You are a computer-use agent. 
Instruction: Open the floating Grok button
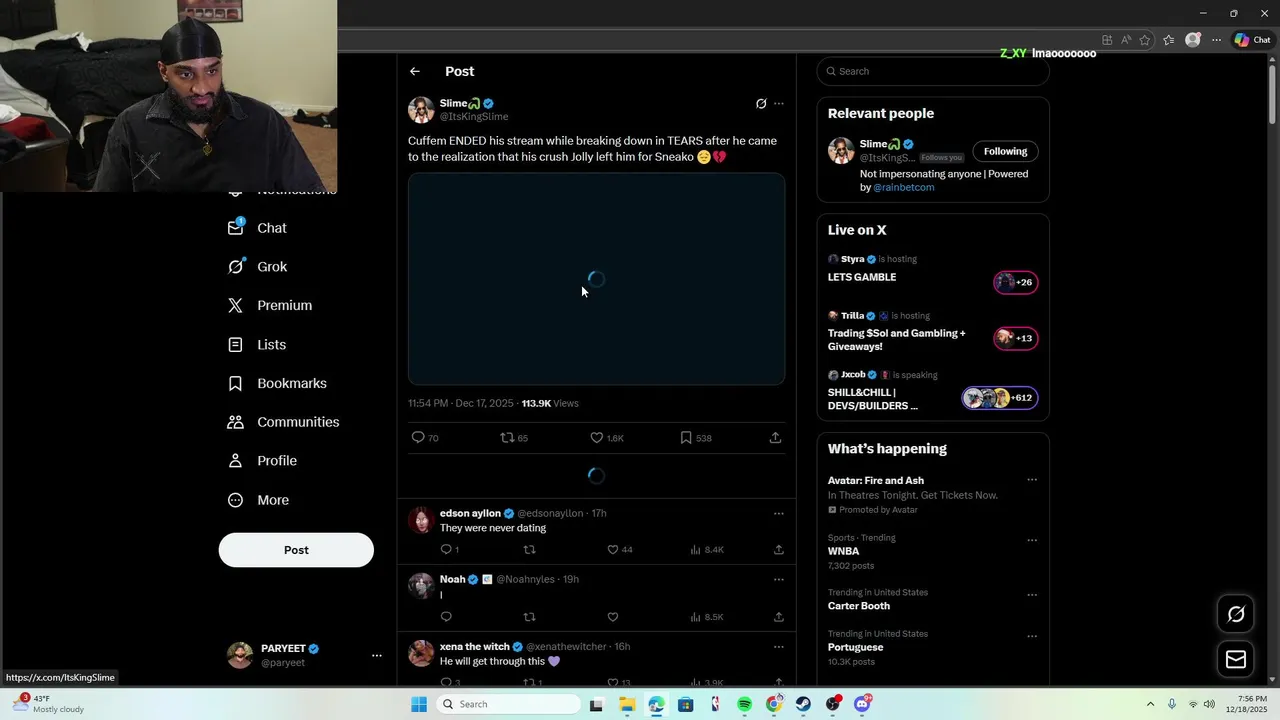pos(1236,614)
